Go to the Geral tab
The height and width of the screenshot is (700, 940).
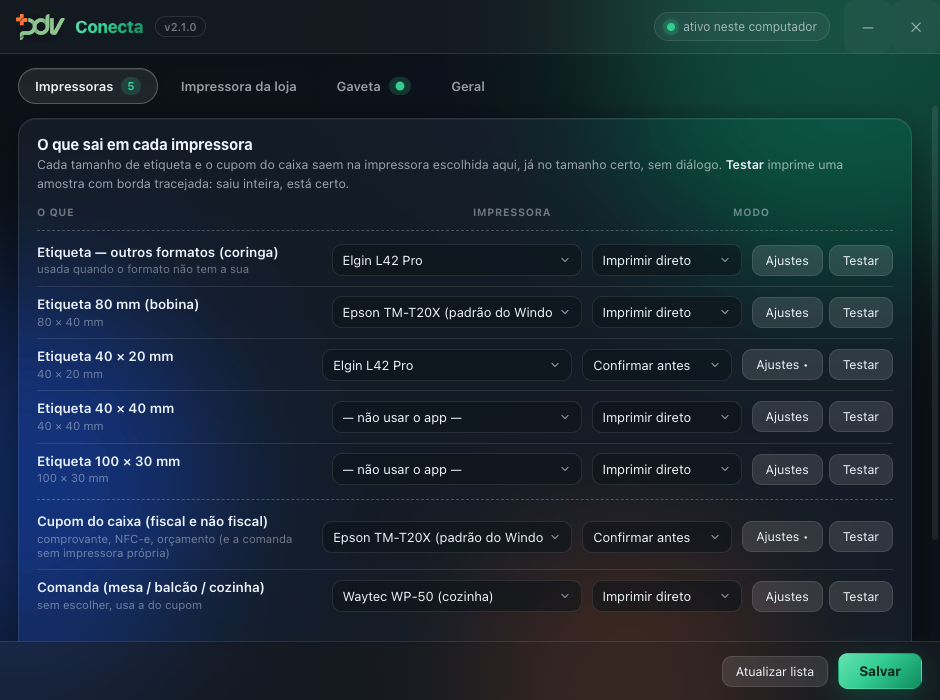click(x=468, y=86)
